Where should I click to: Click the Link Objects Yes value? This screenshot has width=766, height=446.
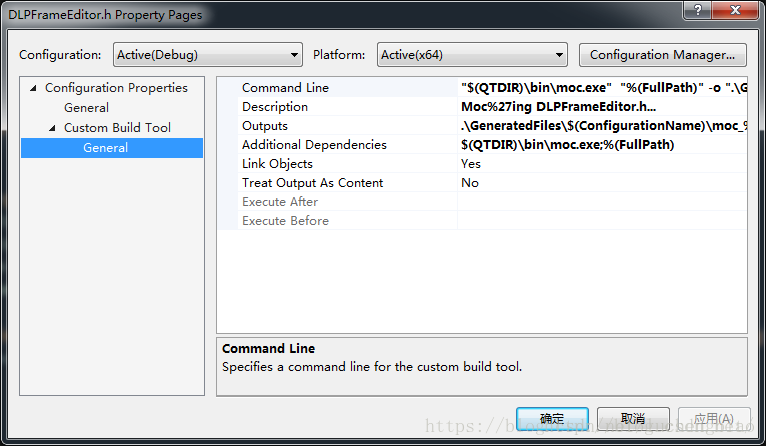[x=470, y=164]
